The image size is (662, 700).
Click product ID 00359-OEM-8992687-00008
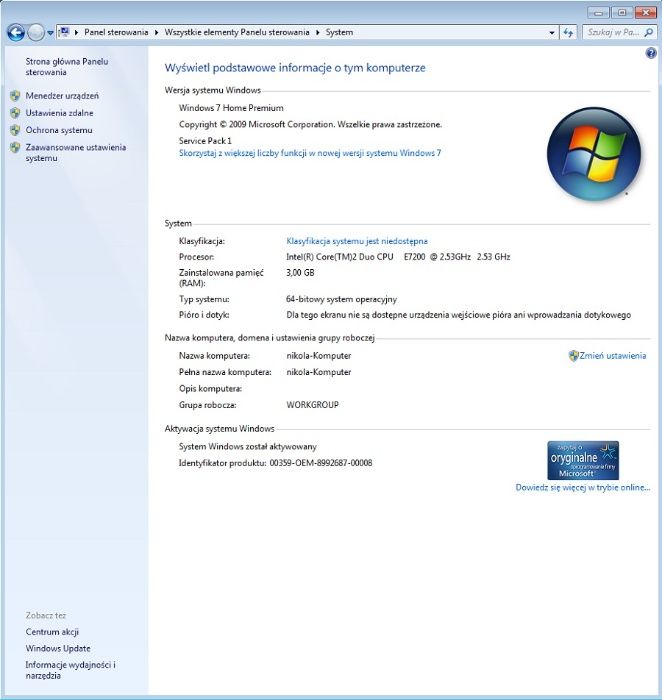click(321, 463)
